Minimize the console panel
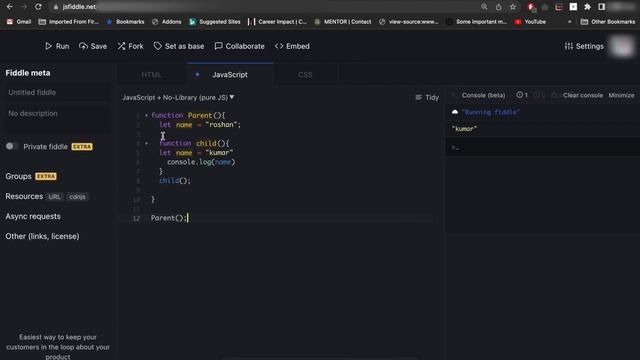This screenshot has width=640, height=360. coord(621,95)
